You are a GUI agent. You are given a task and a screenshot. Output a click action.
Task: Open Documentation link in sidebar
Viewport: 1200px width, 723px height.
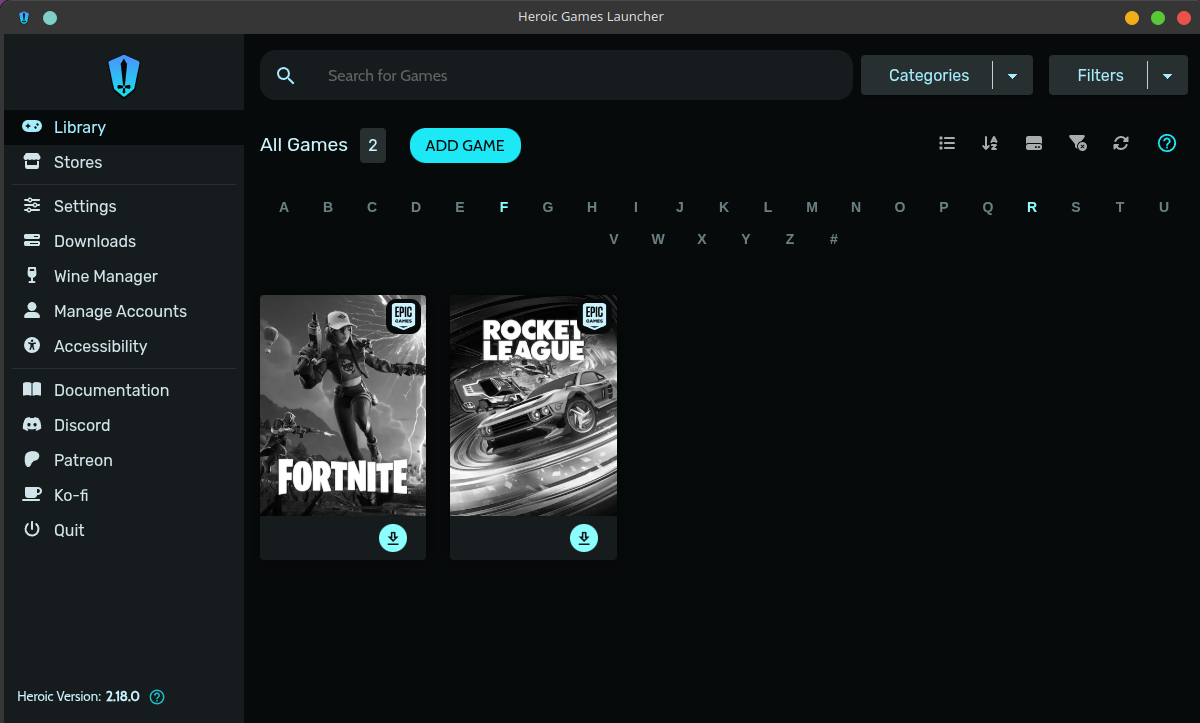(124, 390)
